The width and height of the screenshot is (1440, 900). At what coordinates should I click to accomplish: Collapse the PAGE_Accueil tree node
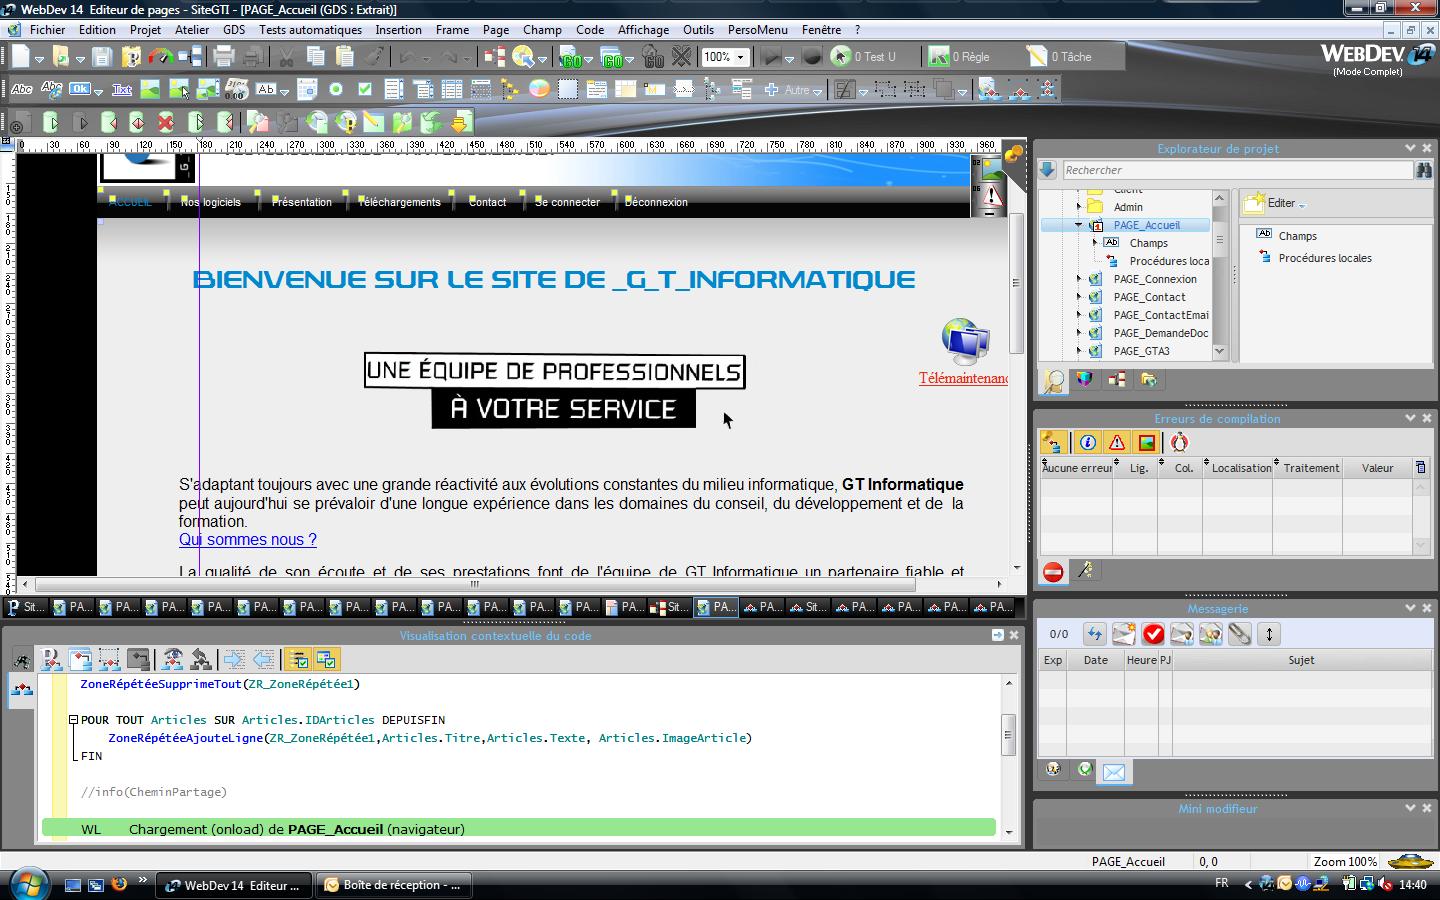click(1079, 225)
